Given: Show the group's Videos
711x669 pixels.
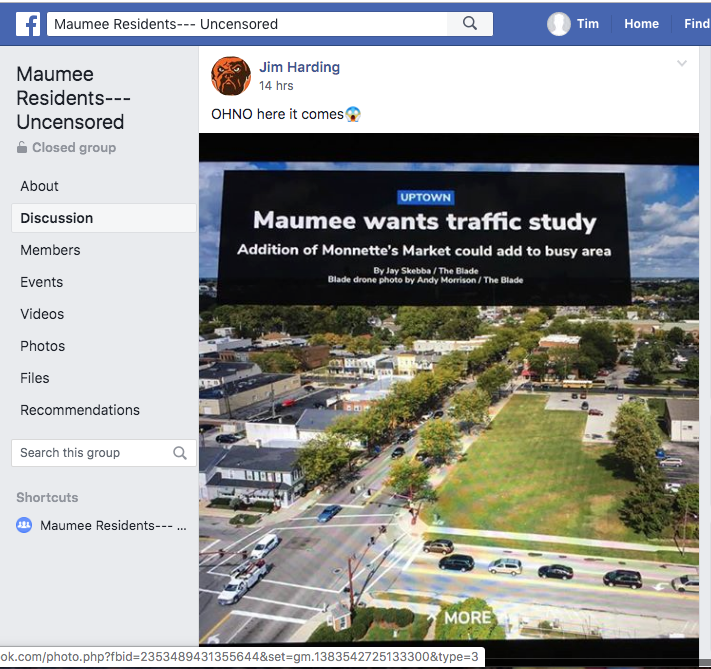Looking at the screenshot, I should 42,314.
